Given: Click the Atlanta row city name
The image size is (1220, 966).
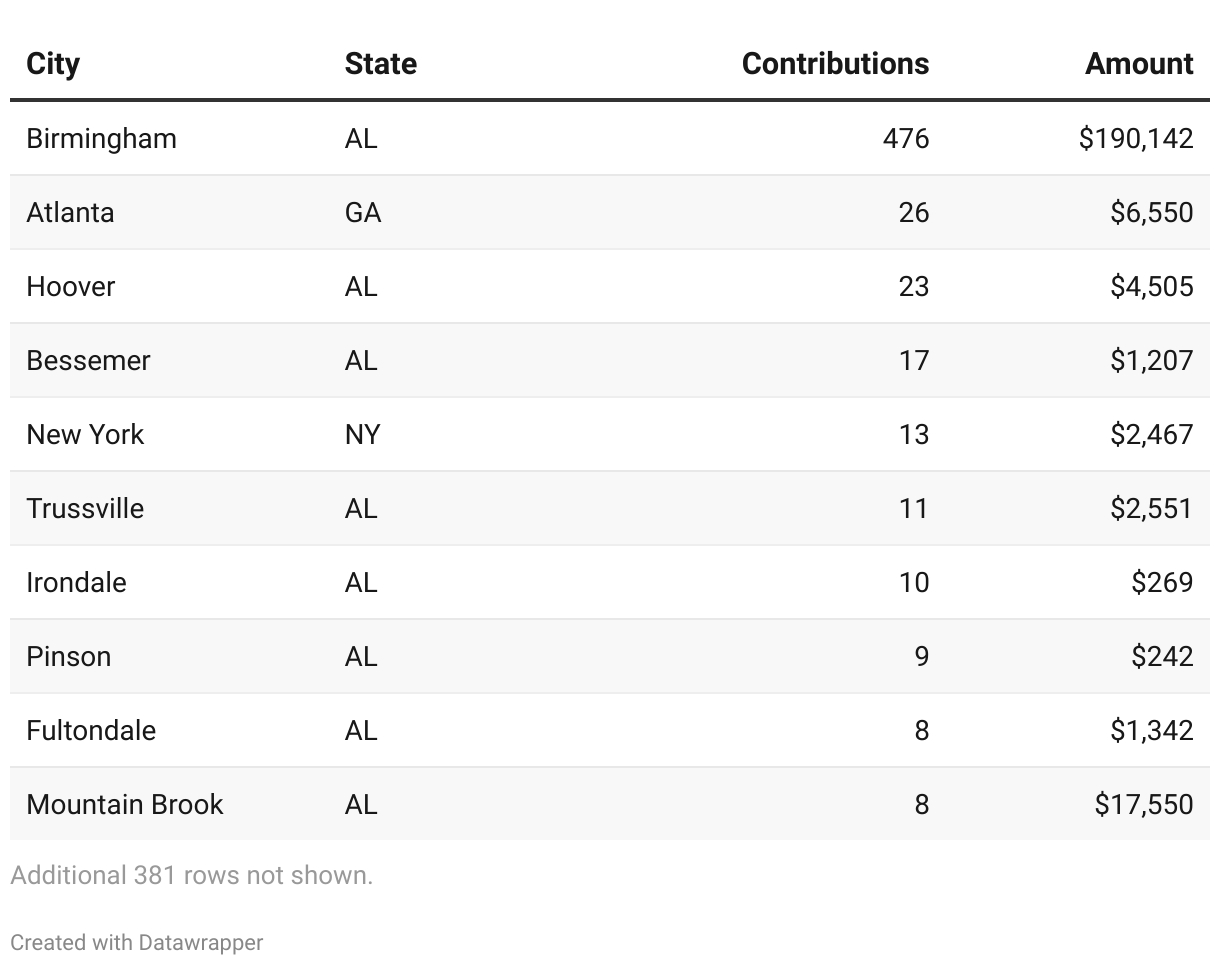Looking at the screenshot, I should (70, 212).
